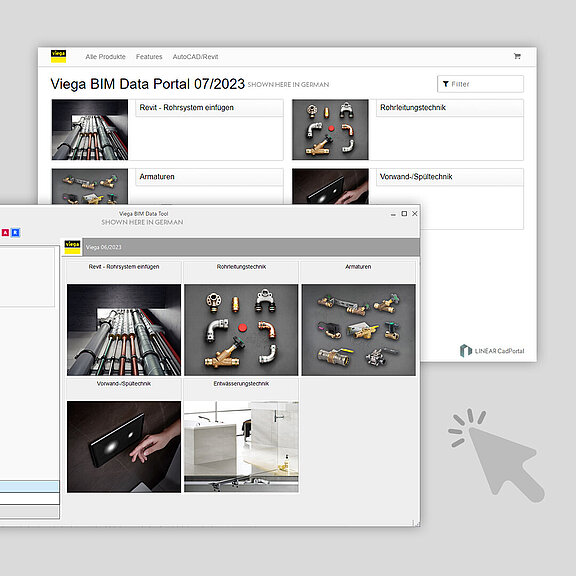Click the Viega 06/2023 header bar

(251, 247)
